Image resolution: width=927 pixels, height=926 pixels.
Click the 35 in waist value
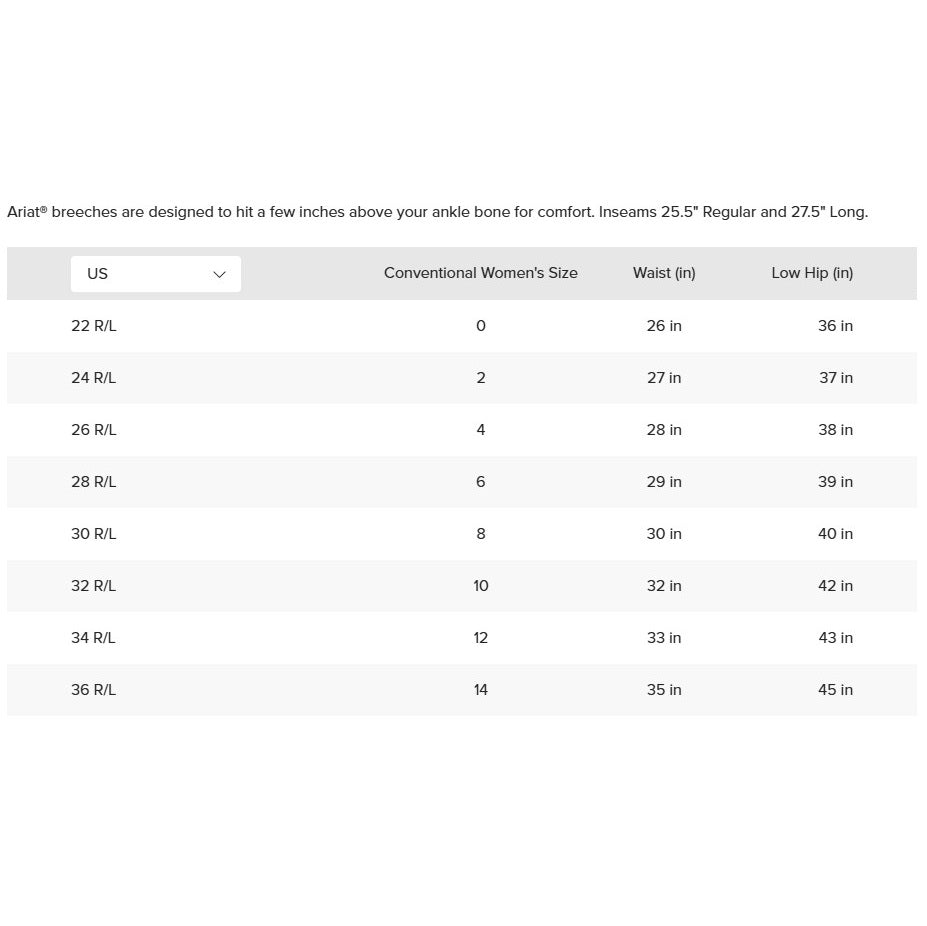point(664,690)
